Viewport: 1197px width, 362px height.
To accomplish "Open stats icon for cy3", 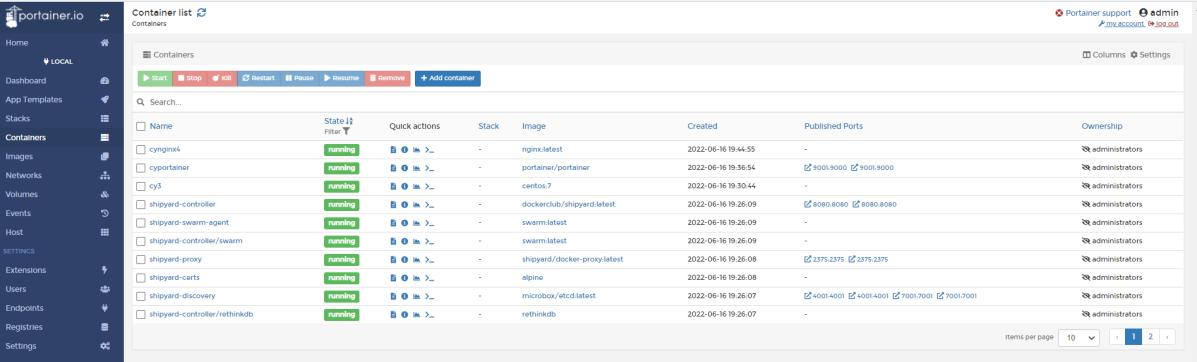I will 416,186.
